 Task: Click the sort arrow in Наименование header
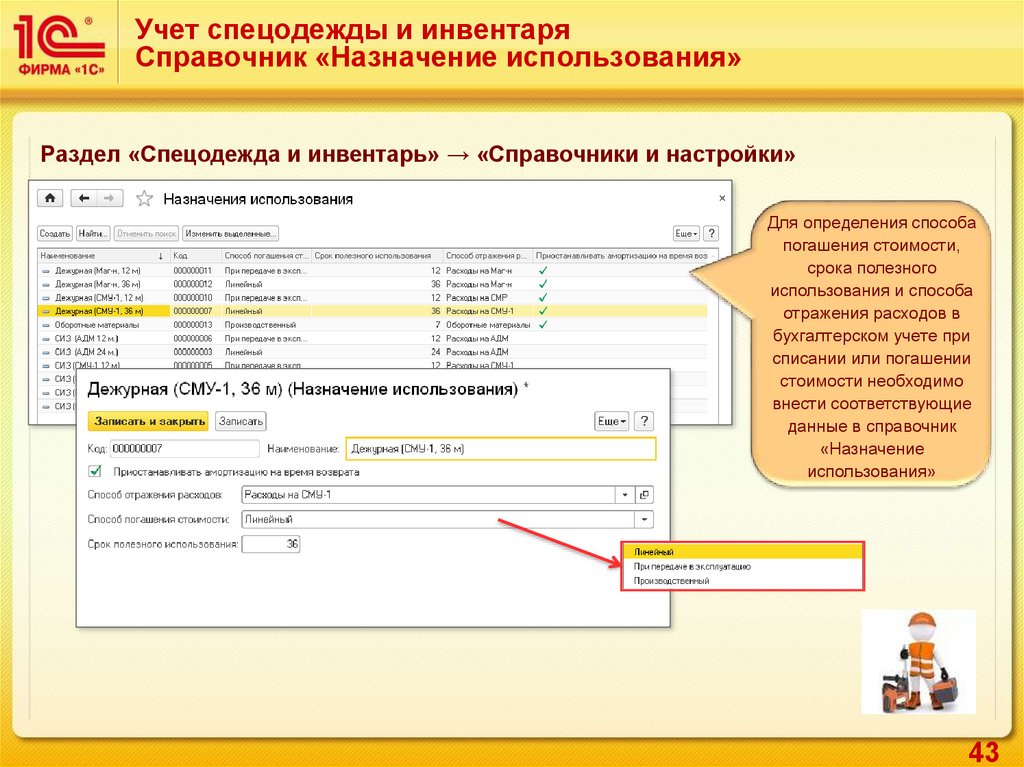pos(161,256)
